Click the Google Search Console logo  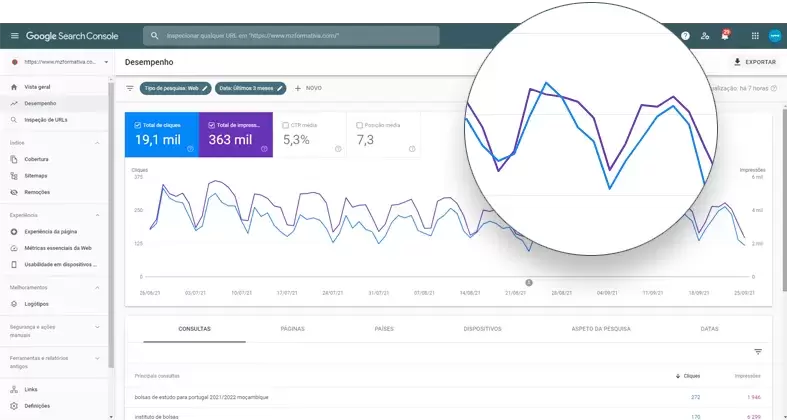coord(72,36)
